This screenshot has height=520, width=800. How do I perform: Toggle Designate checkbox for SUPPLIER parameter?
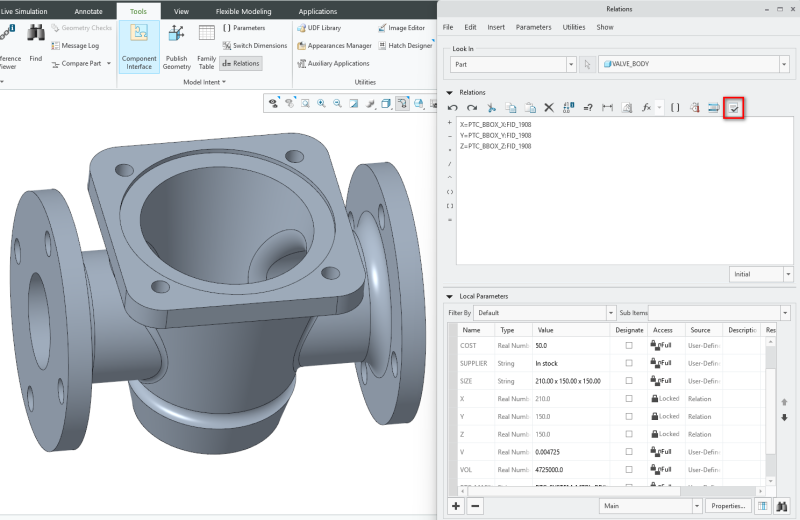(x=629, y=363)
